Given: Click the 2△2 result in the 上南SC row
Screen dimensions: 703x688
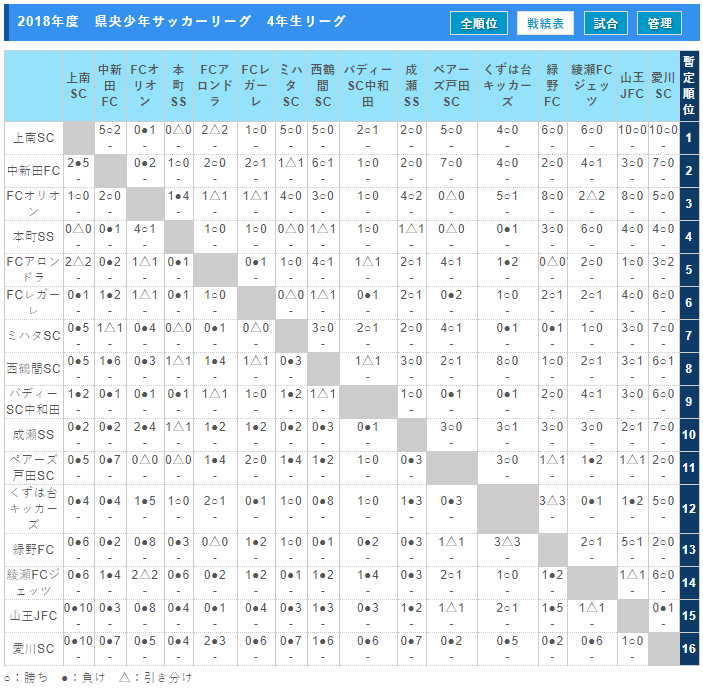Looking at the screenshot, I should (215, 130).
